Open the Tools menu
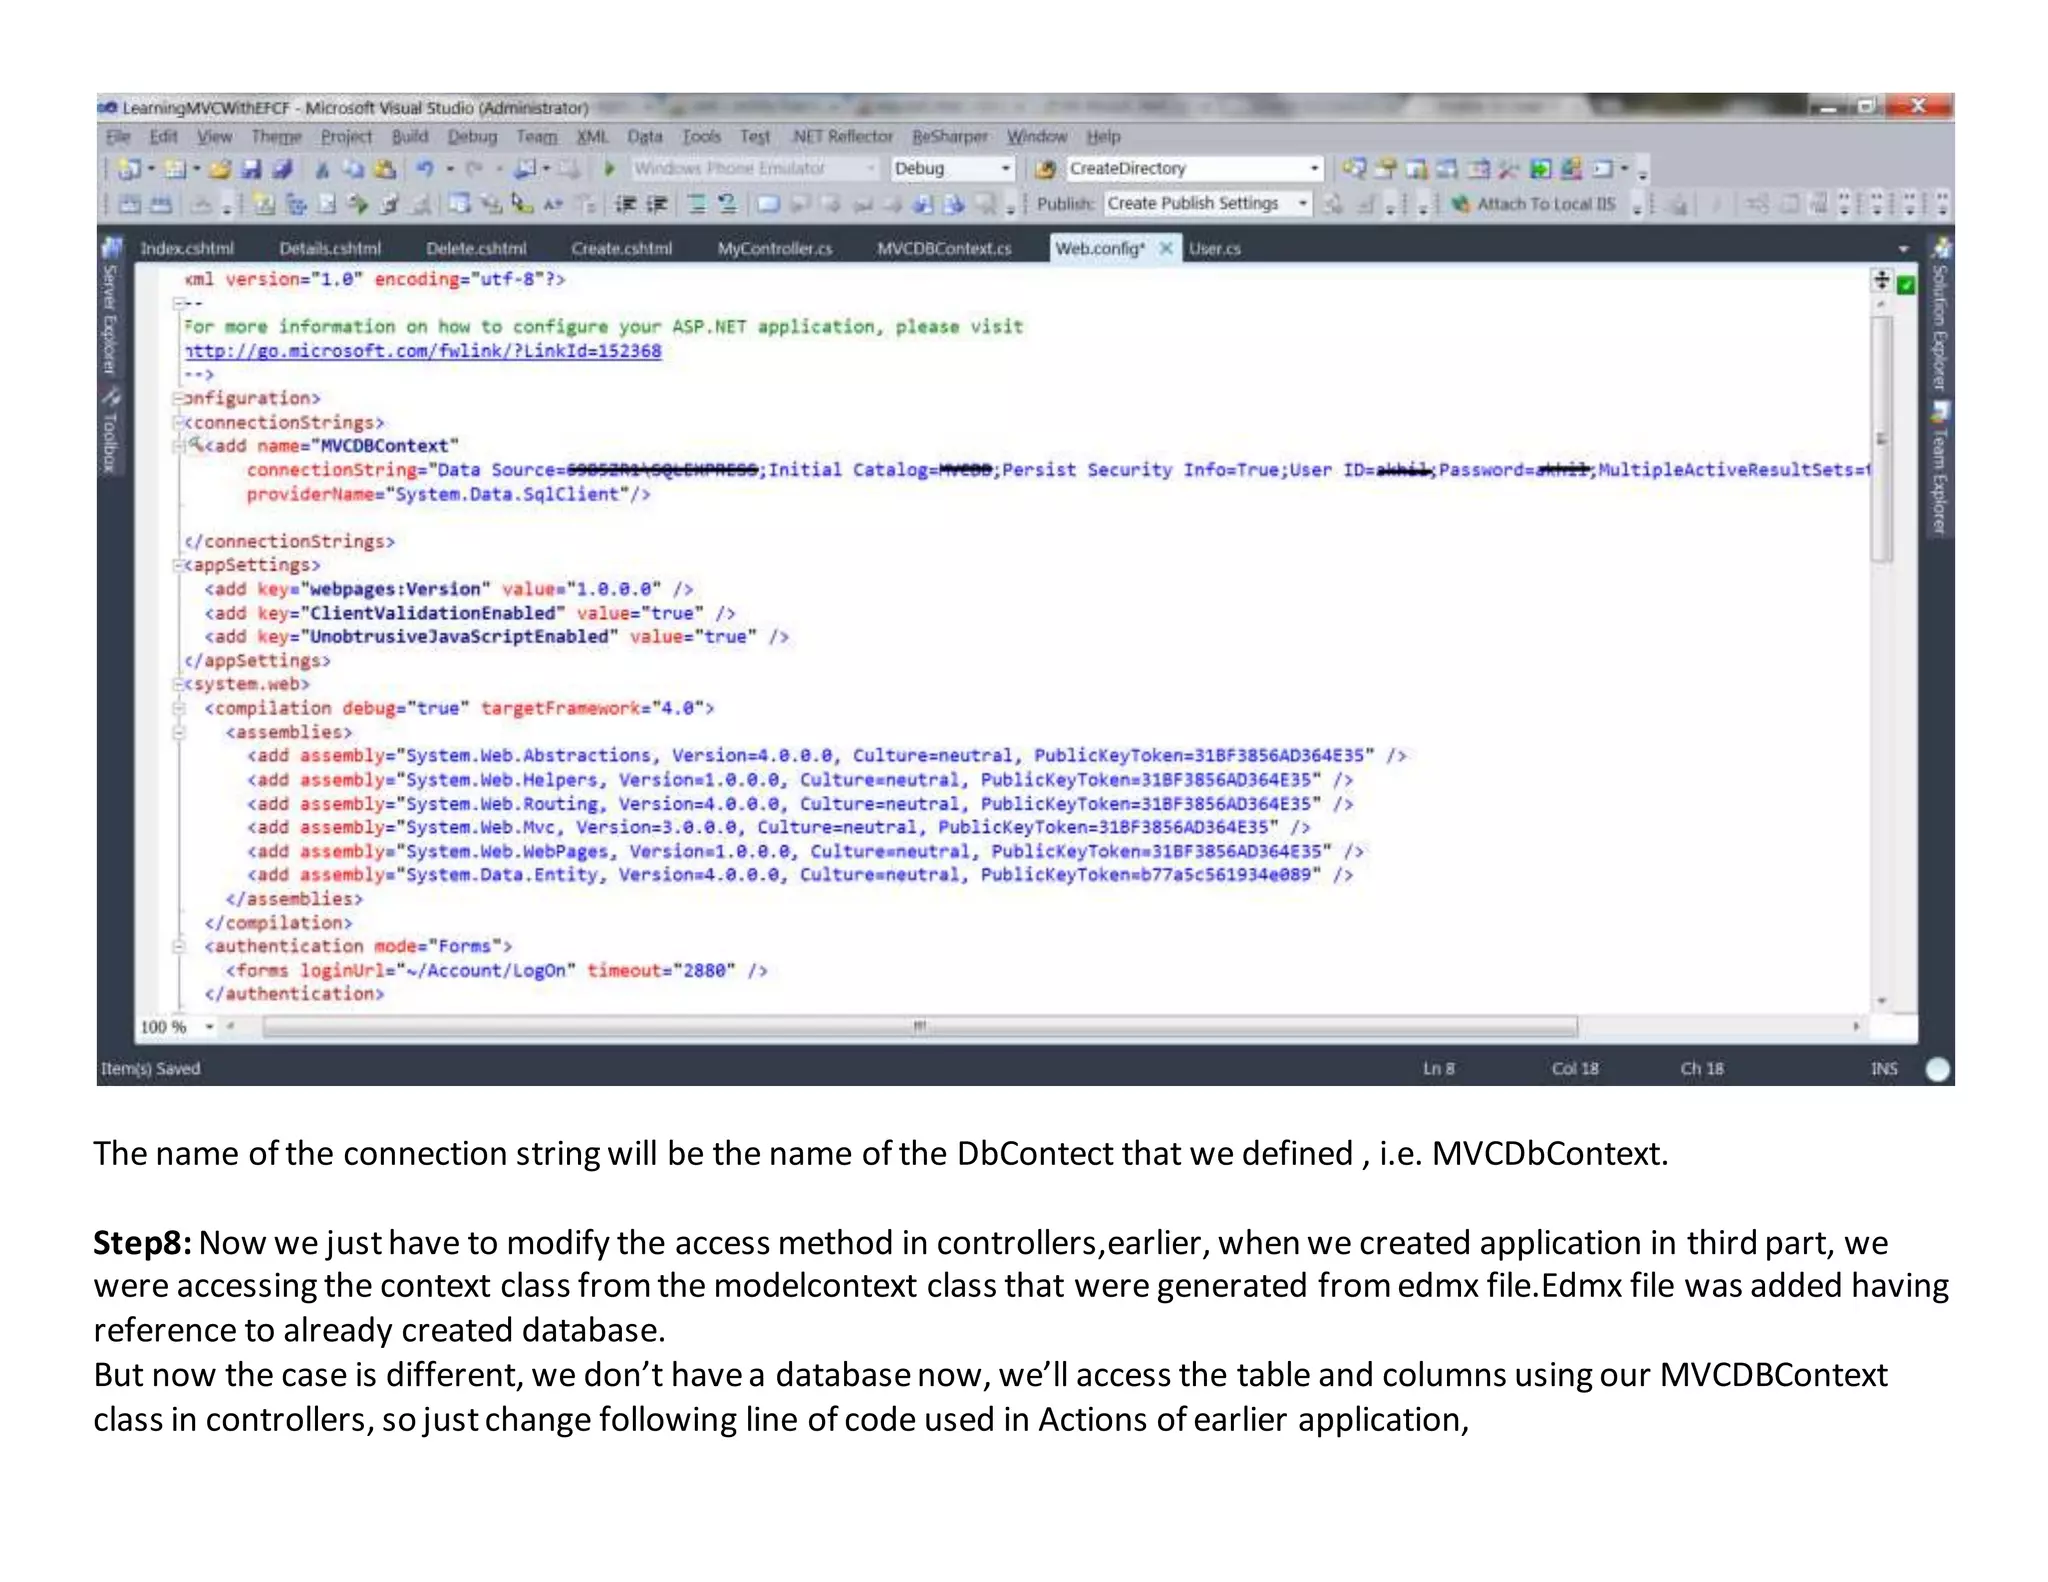Viewport: 2048px width, 1582px height. [701, 137]
